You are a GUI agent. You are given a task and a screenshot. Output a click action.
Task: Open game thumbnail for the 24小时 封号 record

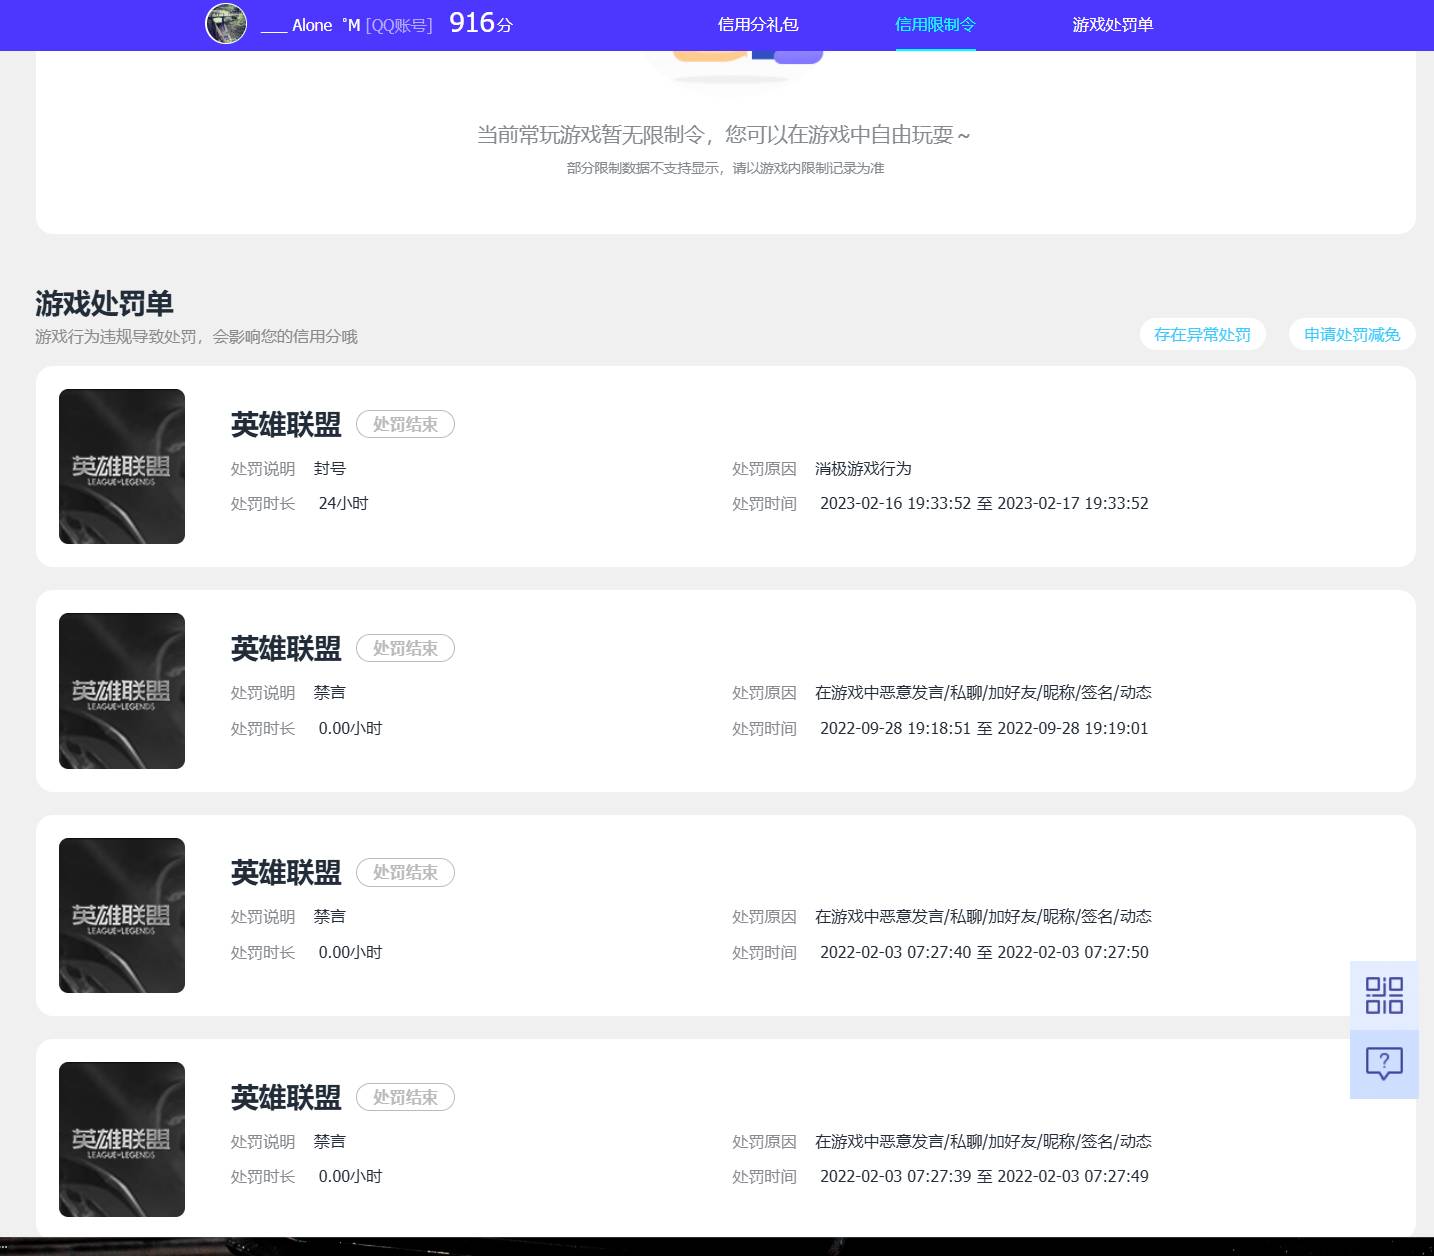tap(122, 466)
